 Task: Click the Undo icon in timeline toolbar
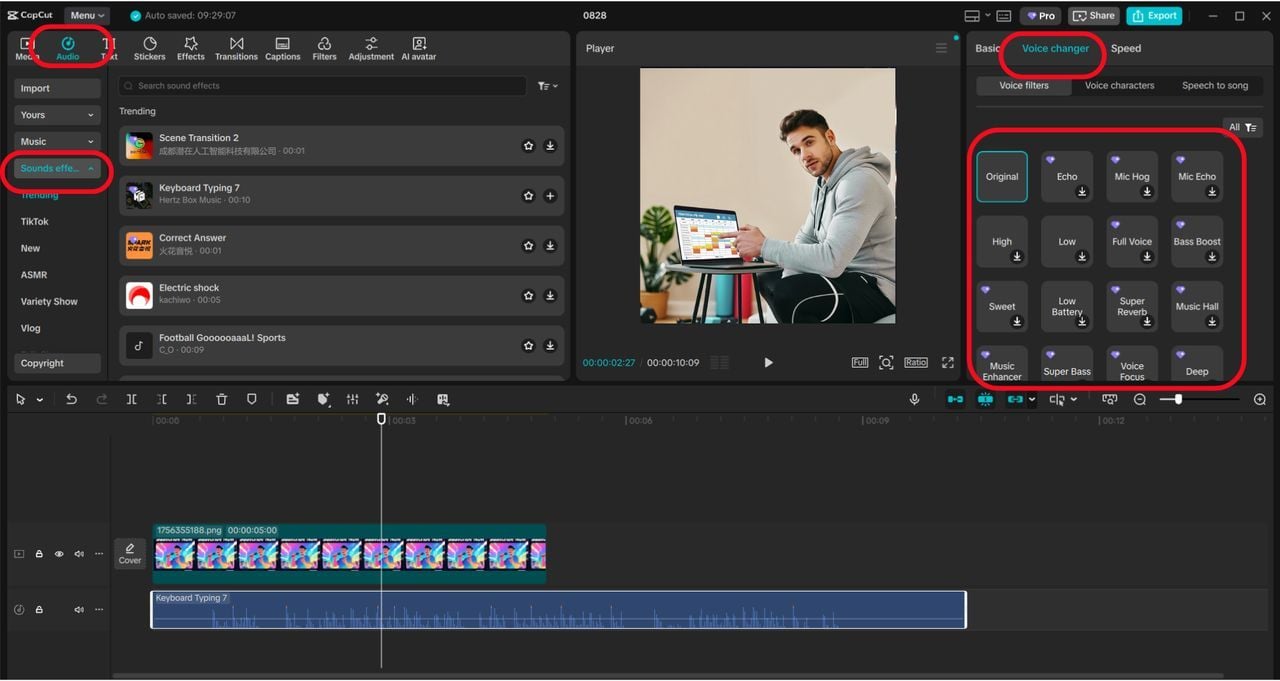click(x=71, y=399)
